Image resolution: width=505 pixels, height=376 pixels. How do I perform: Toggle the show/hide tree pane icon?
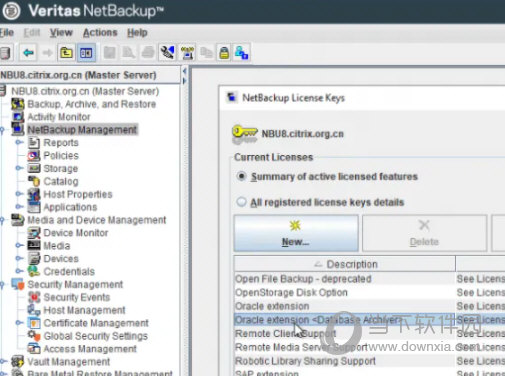tap(86, 53)
